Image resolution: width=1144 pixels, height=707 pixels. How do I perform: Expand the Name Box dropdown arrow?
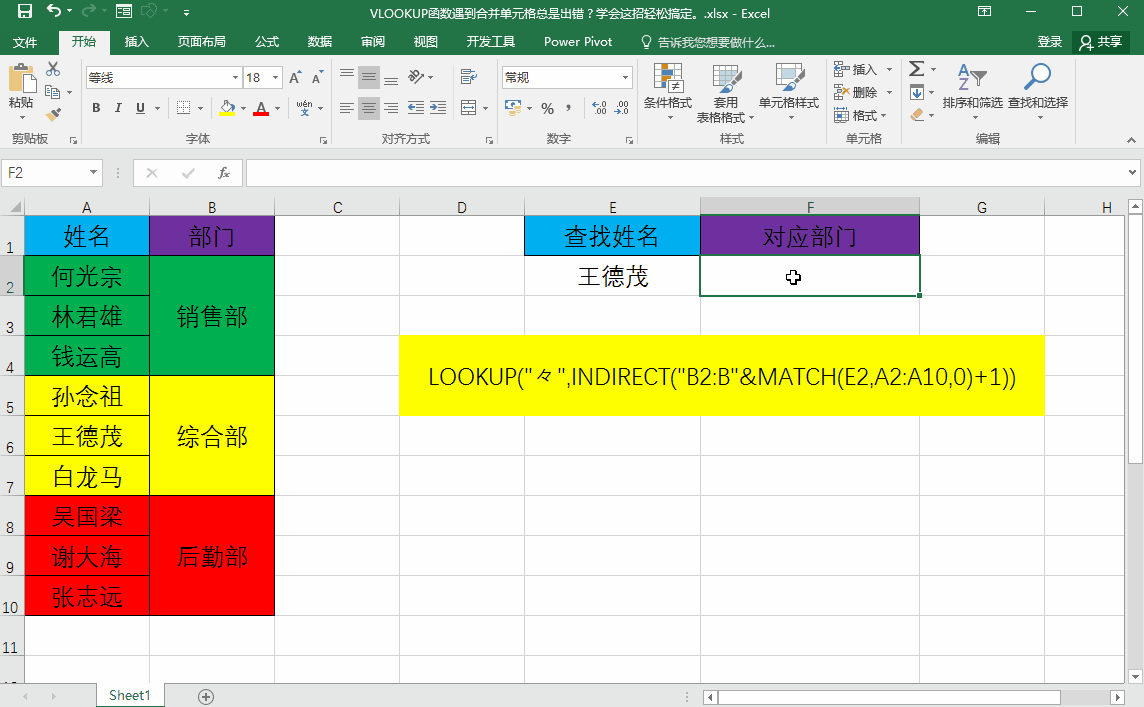tap(93, 172)
